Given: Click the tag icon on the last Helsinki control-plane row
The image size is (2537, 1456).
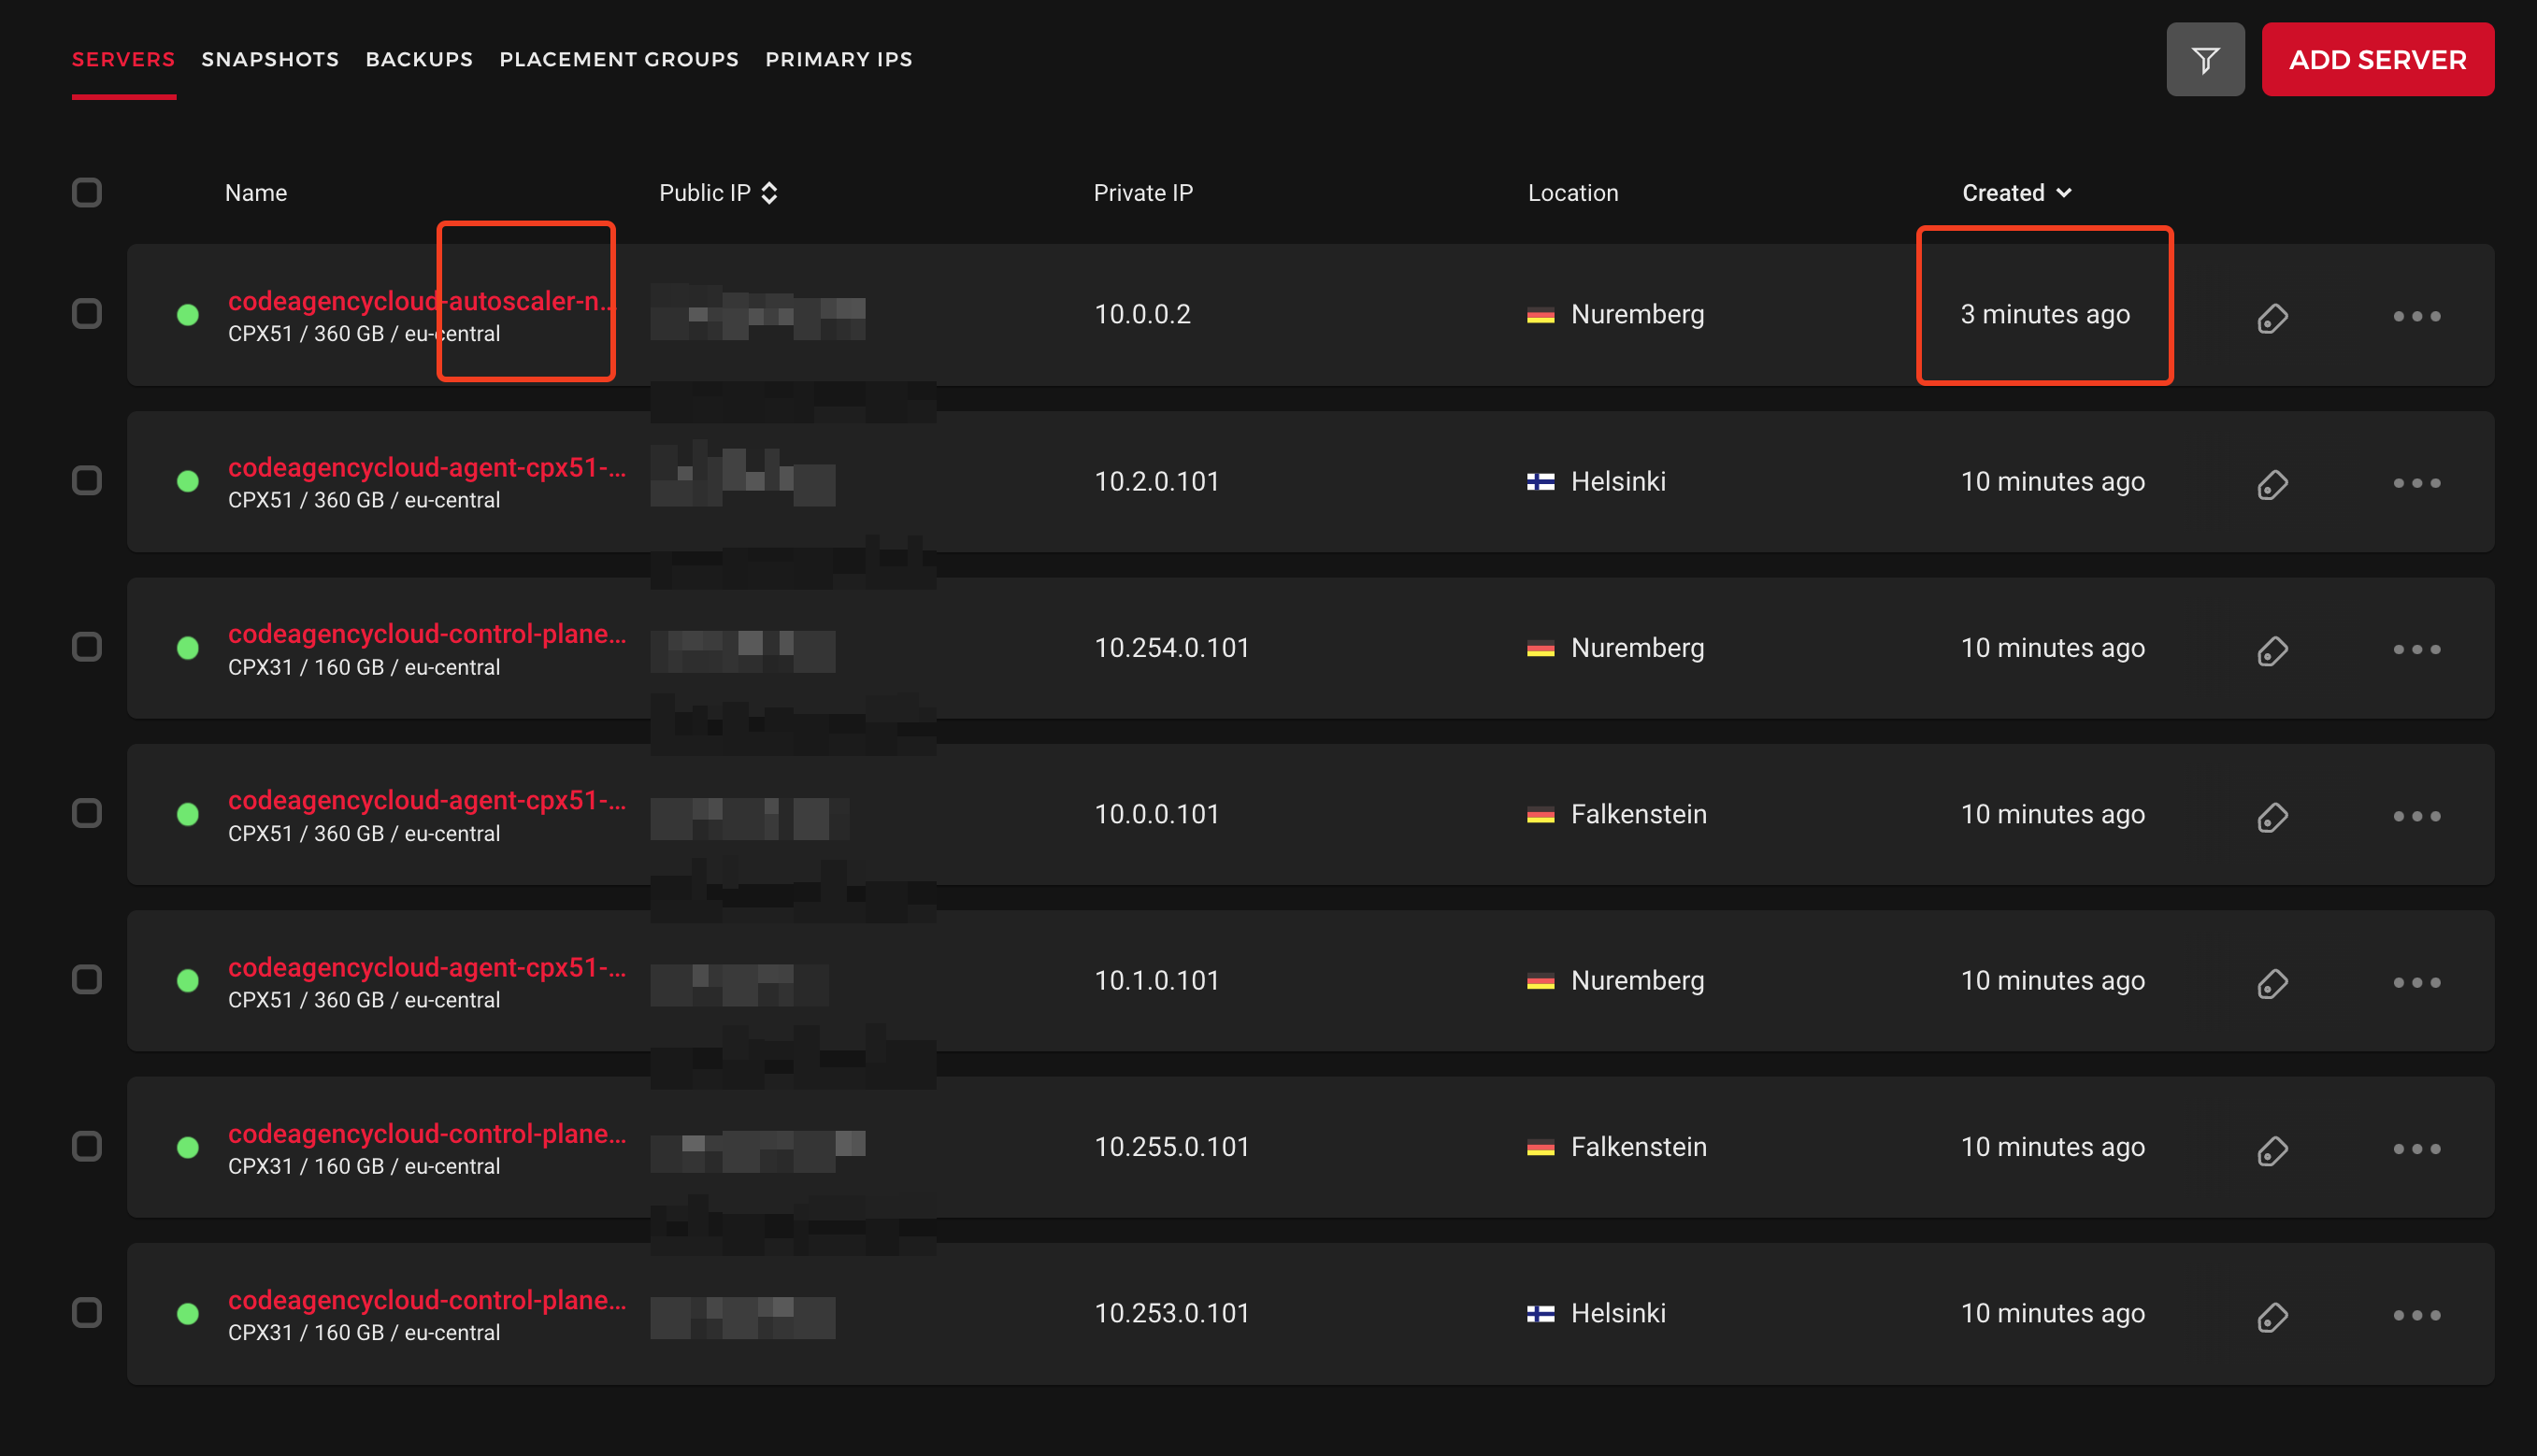Looking at the screenshot, I should [2271, 1317].
